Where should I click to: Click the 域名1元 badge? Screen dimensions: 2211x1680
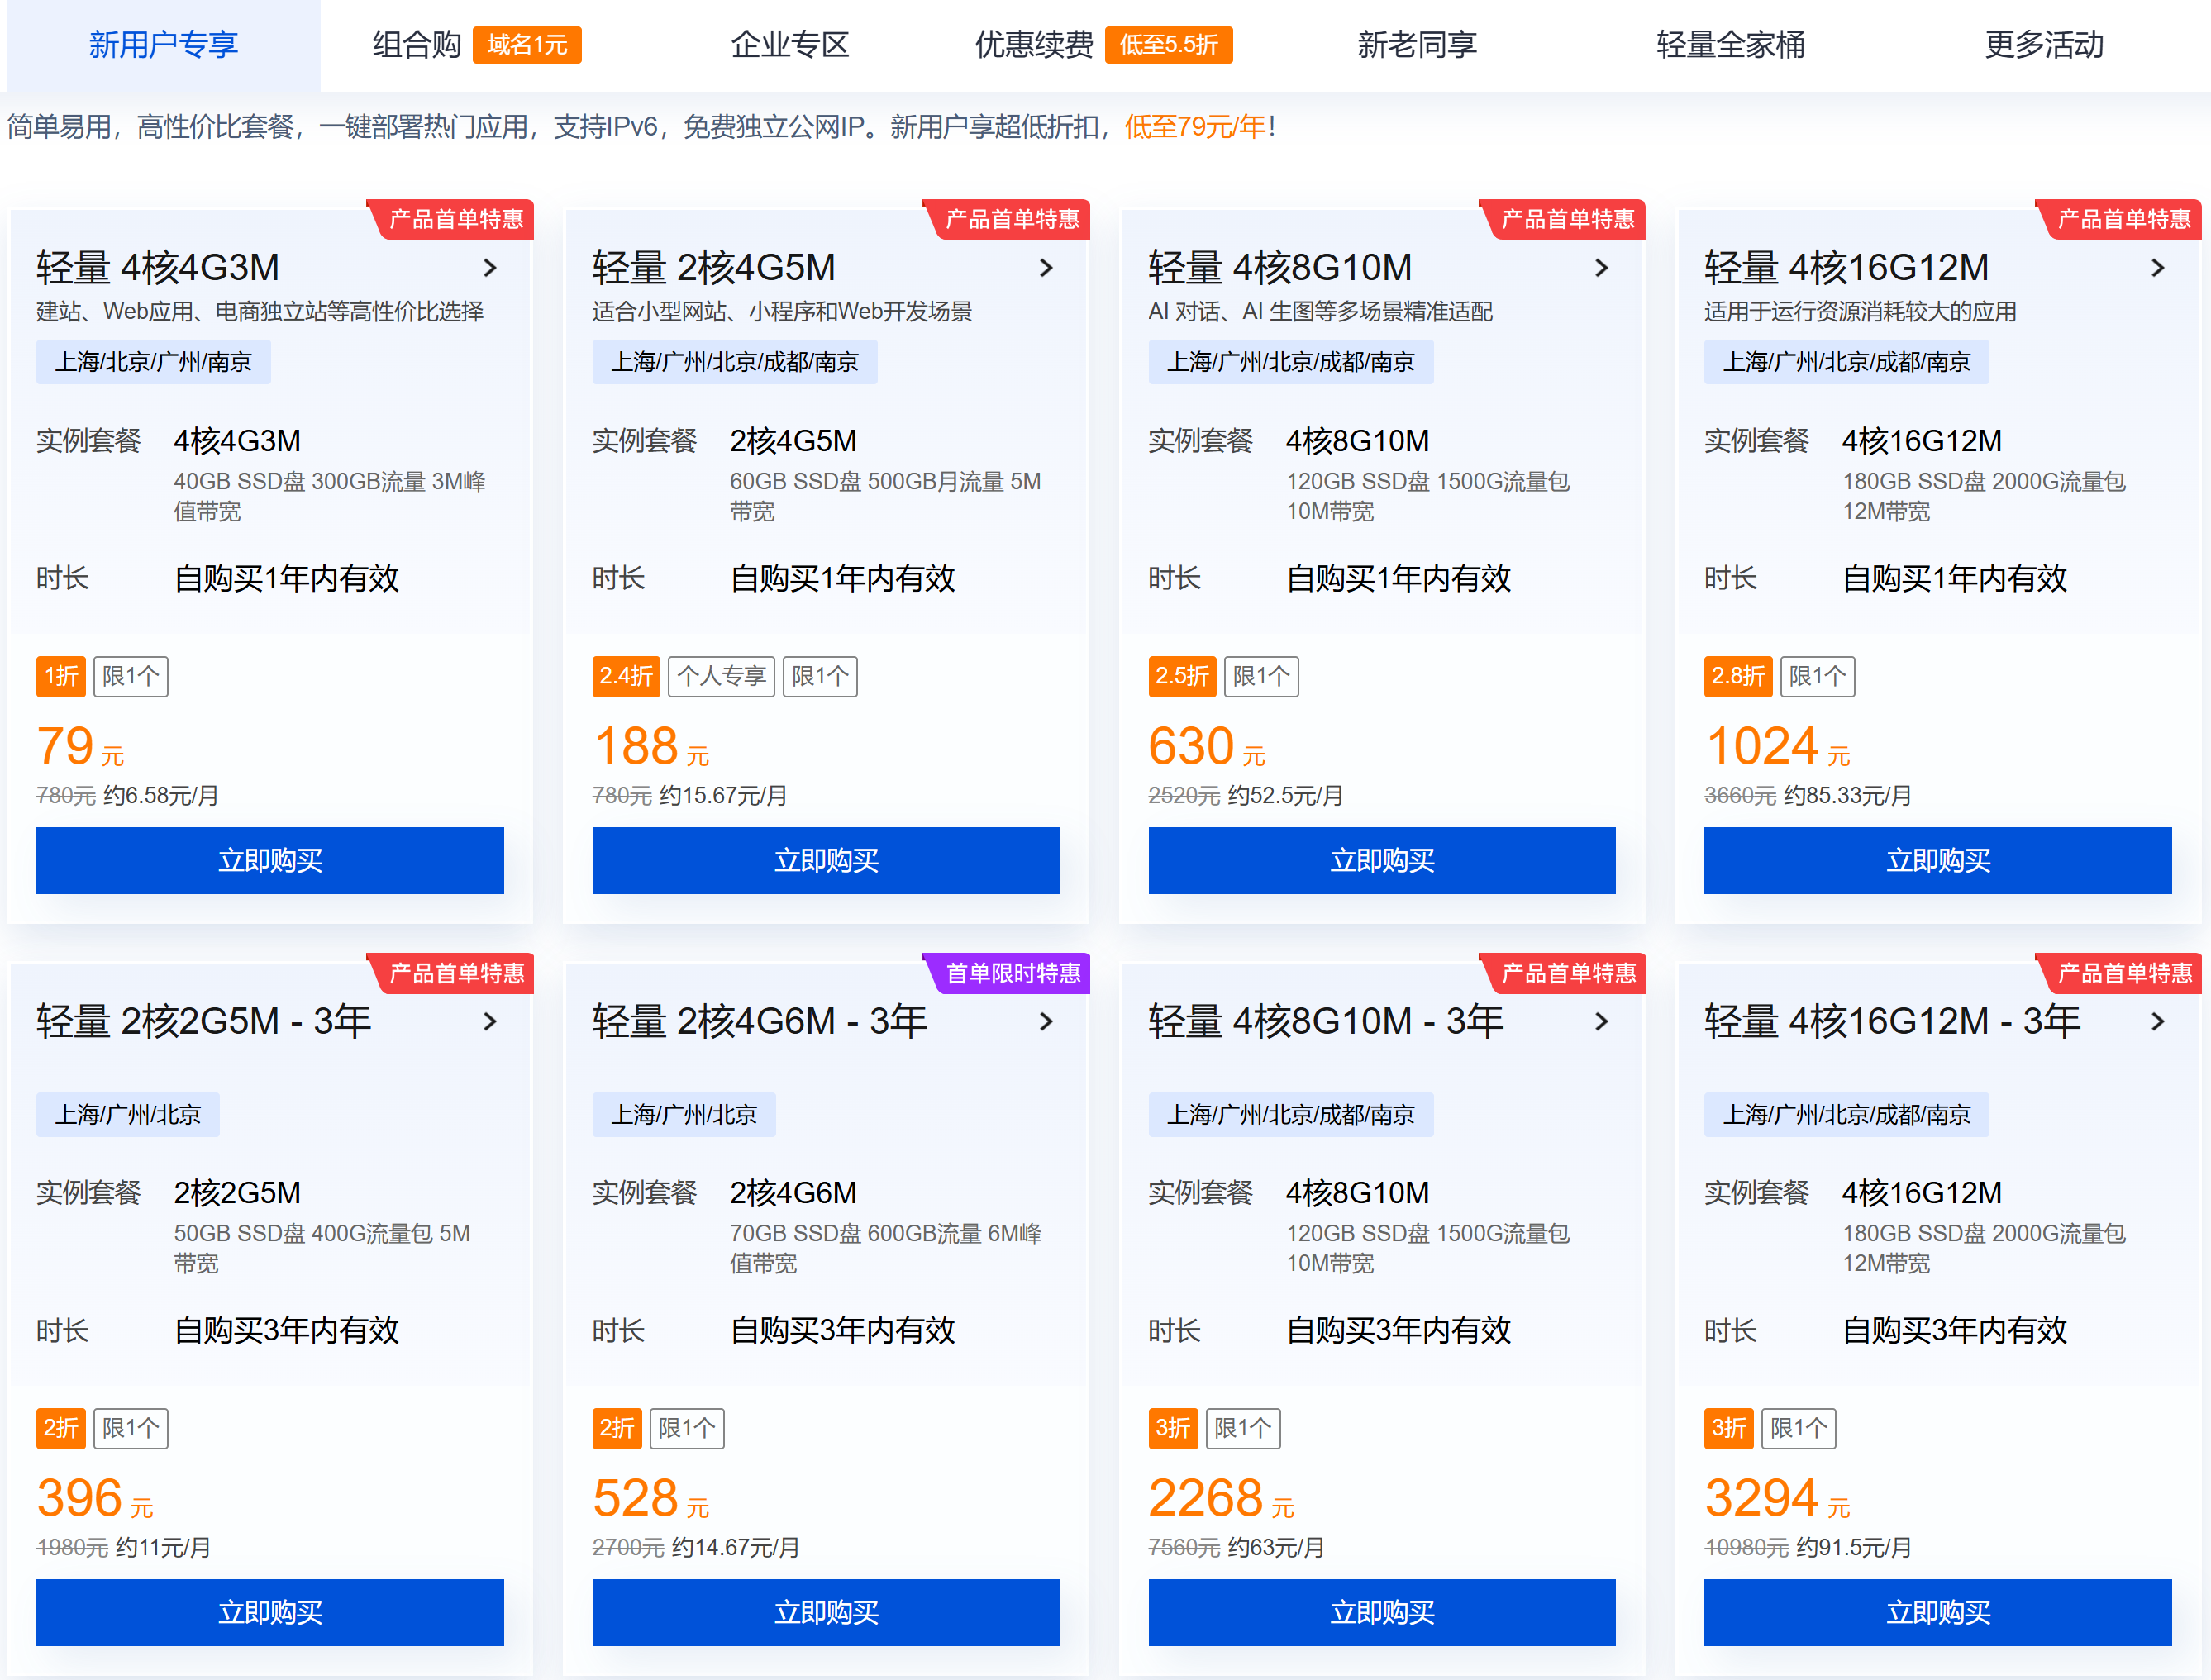coord(527,45)
